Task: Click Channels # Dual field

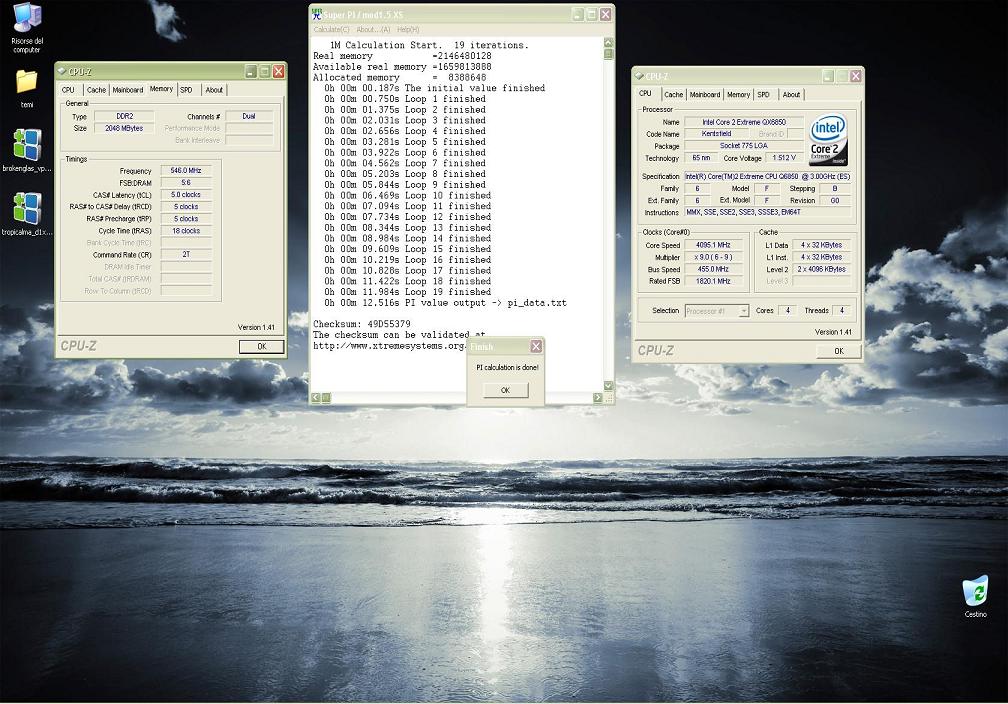Action: pyautogui.click(x=249, y=116)
